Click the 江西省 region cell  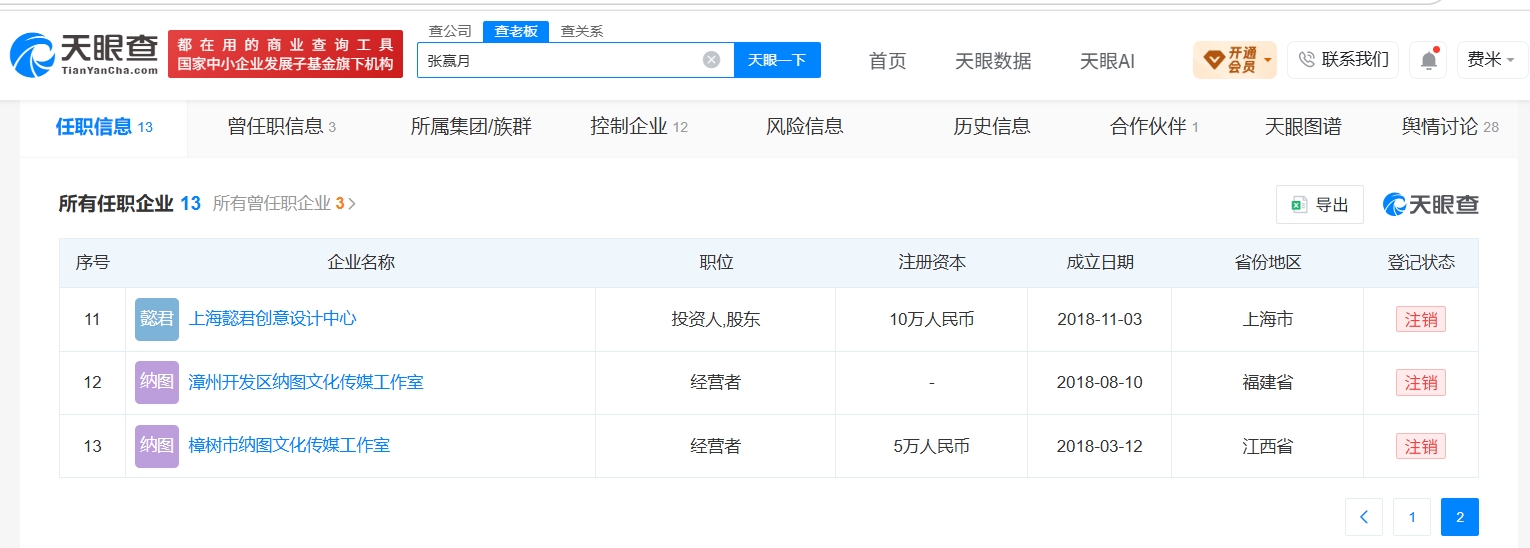pyautogui.click(x=1268, y=446)
